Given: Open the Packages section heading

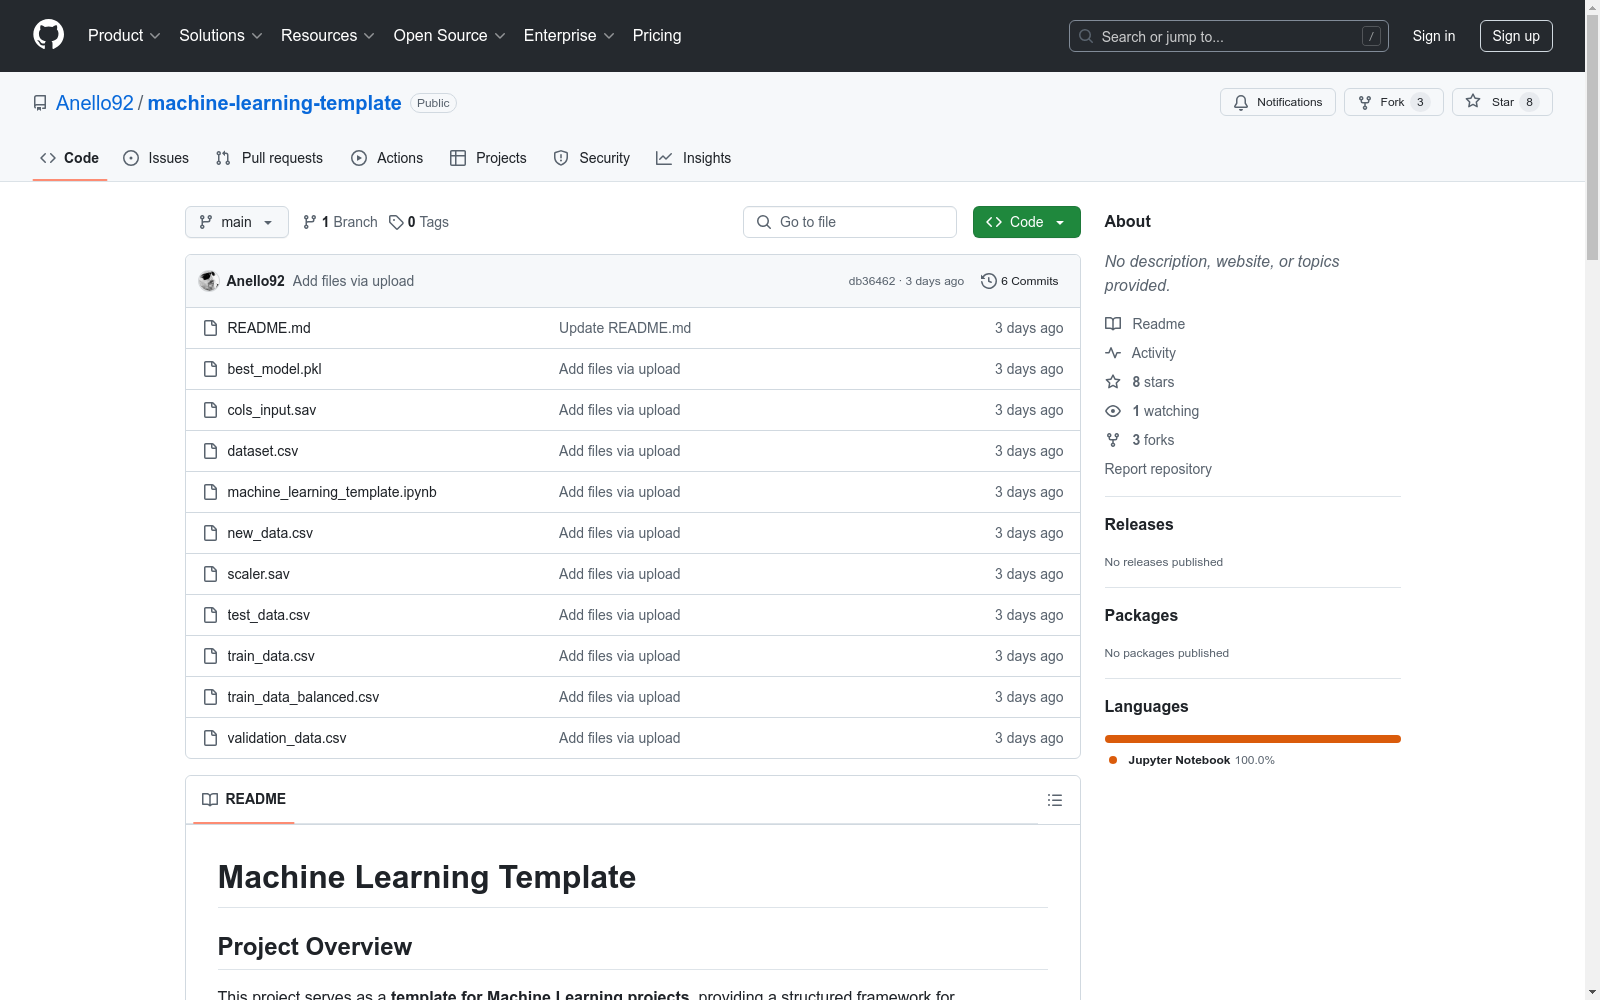Looking at the screenshot, I should [x=1141, y=615].
